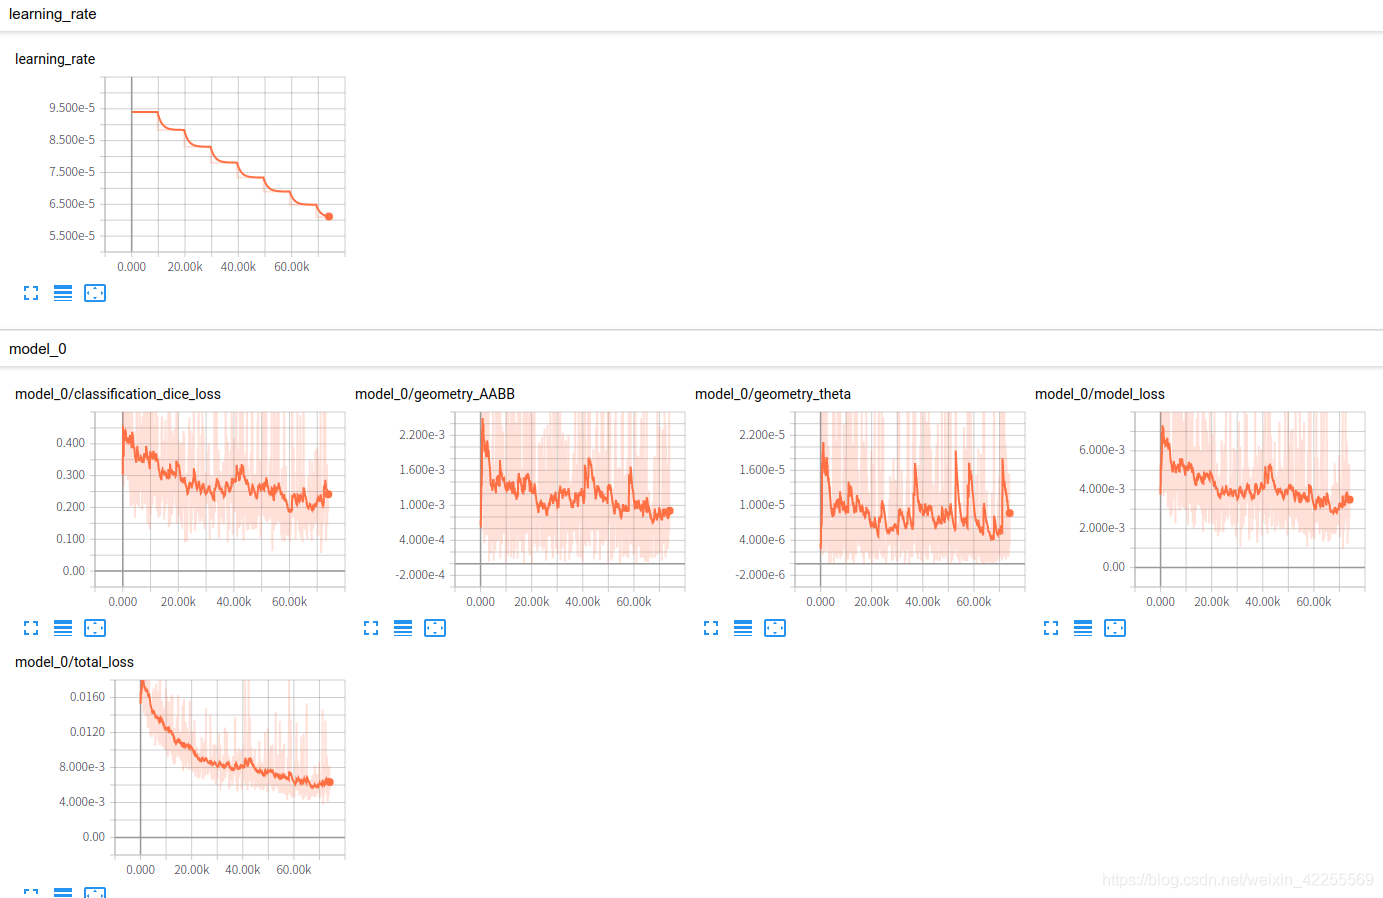The height and width of the screenshot is (898, 1383).
Task: Fit domain to data on geometry_theta chart
Action: click(x=775, y=628)
